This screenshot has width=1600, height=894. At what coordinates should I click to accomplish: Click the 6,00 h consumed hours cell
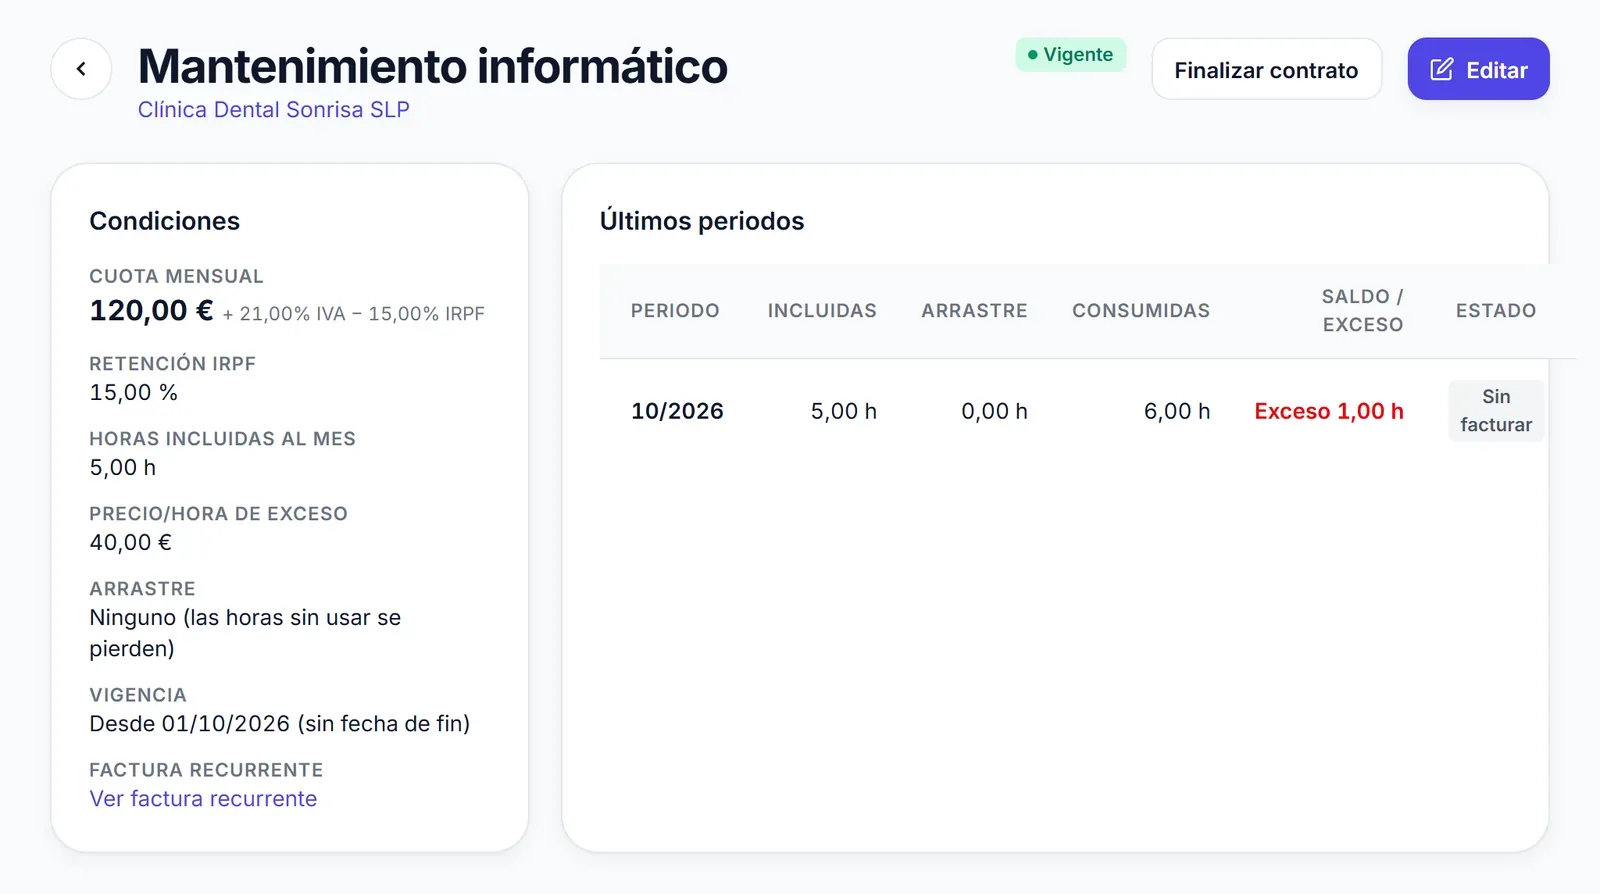(1177, 411)
